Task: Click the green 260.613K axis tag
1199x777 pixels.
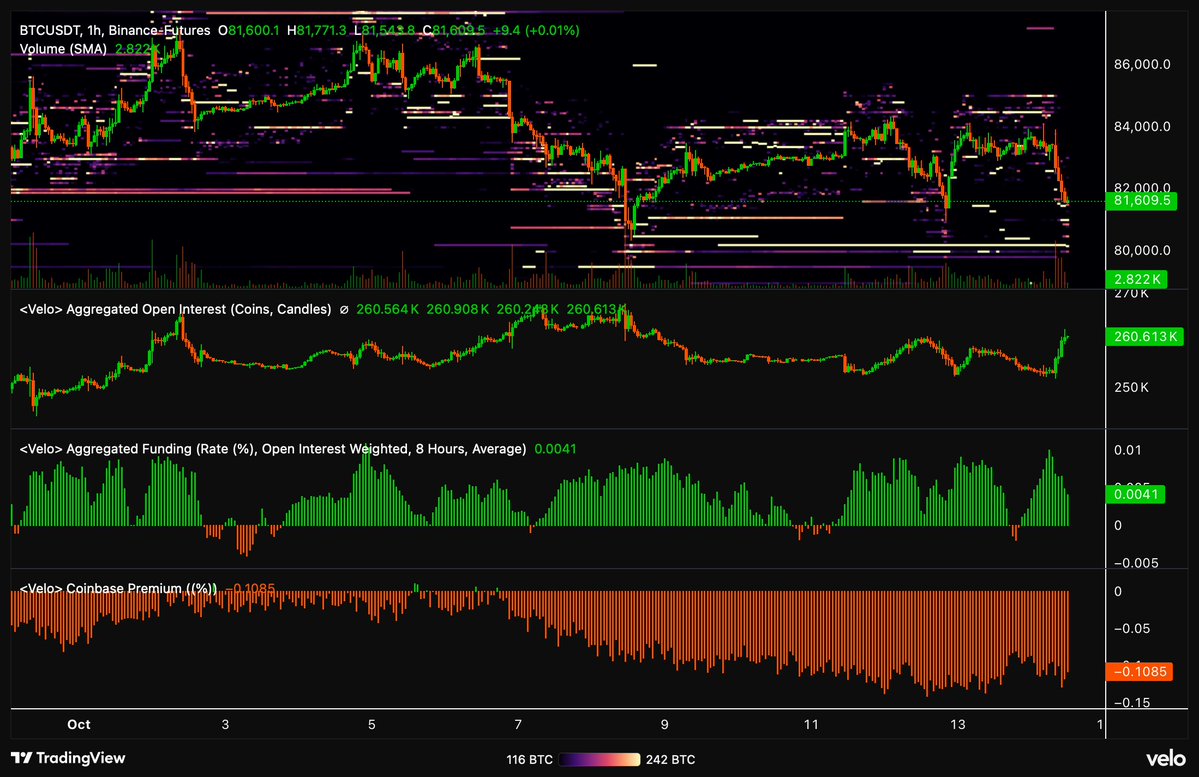Action: (x=1145, y=336)
